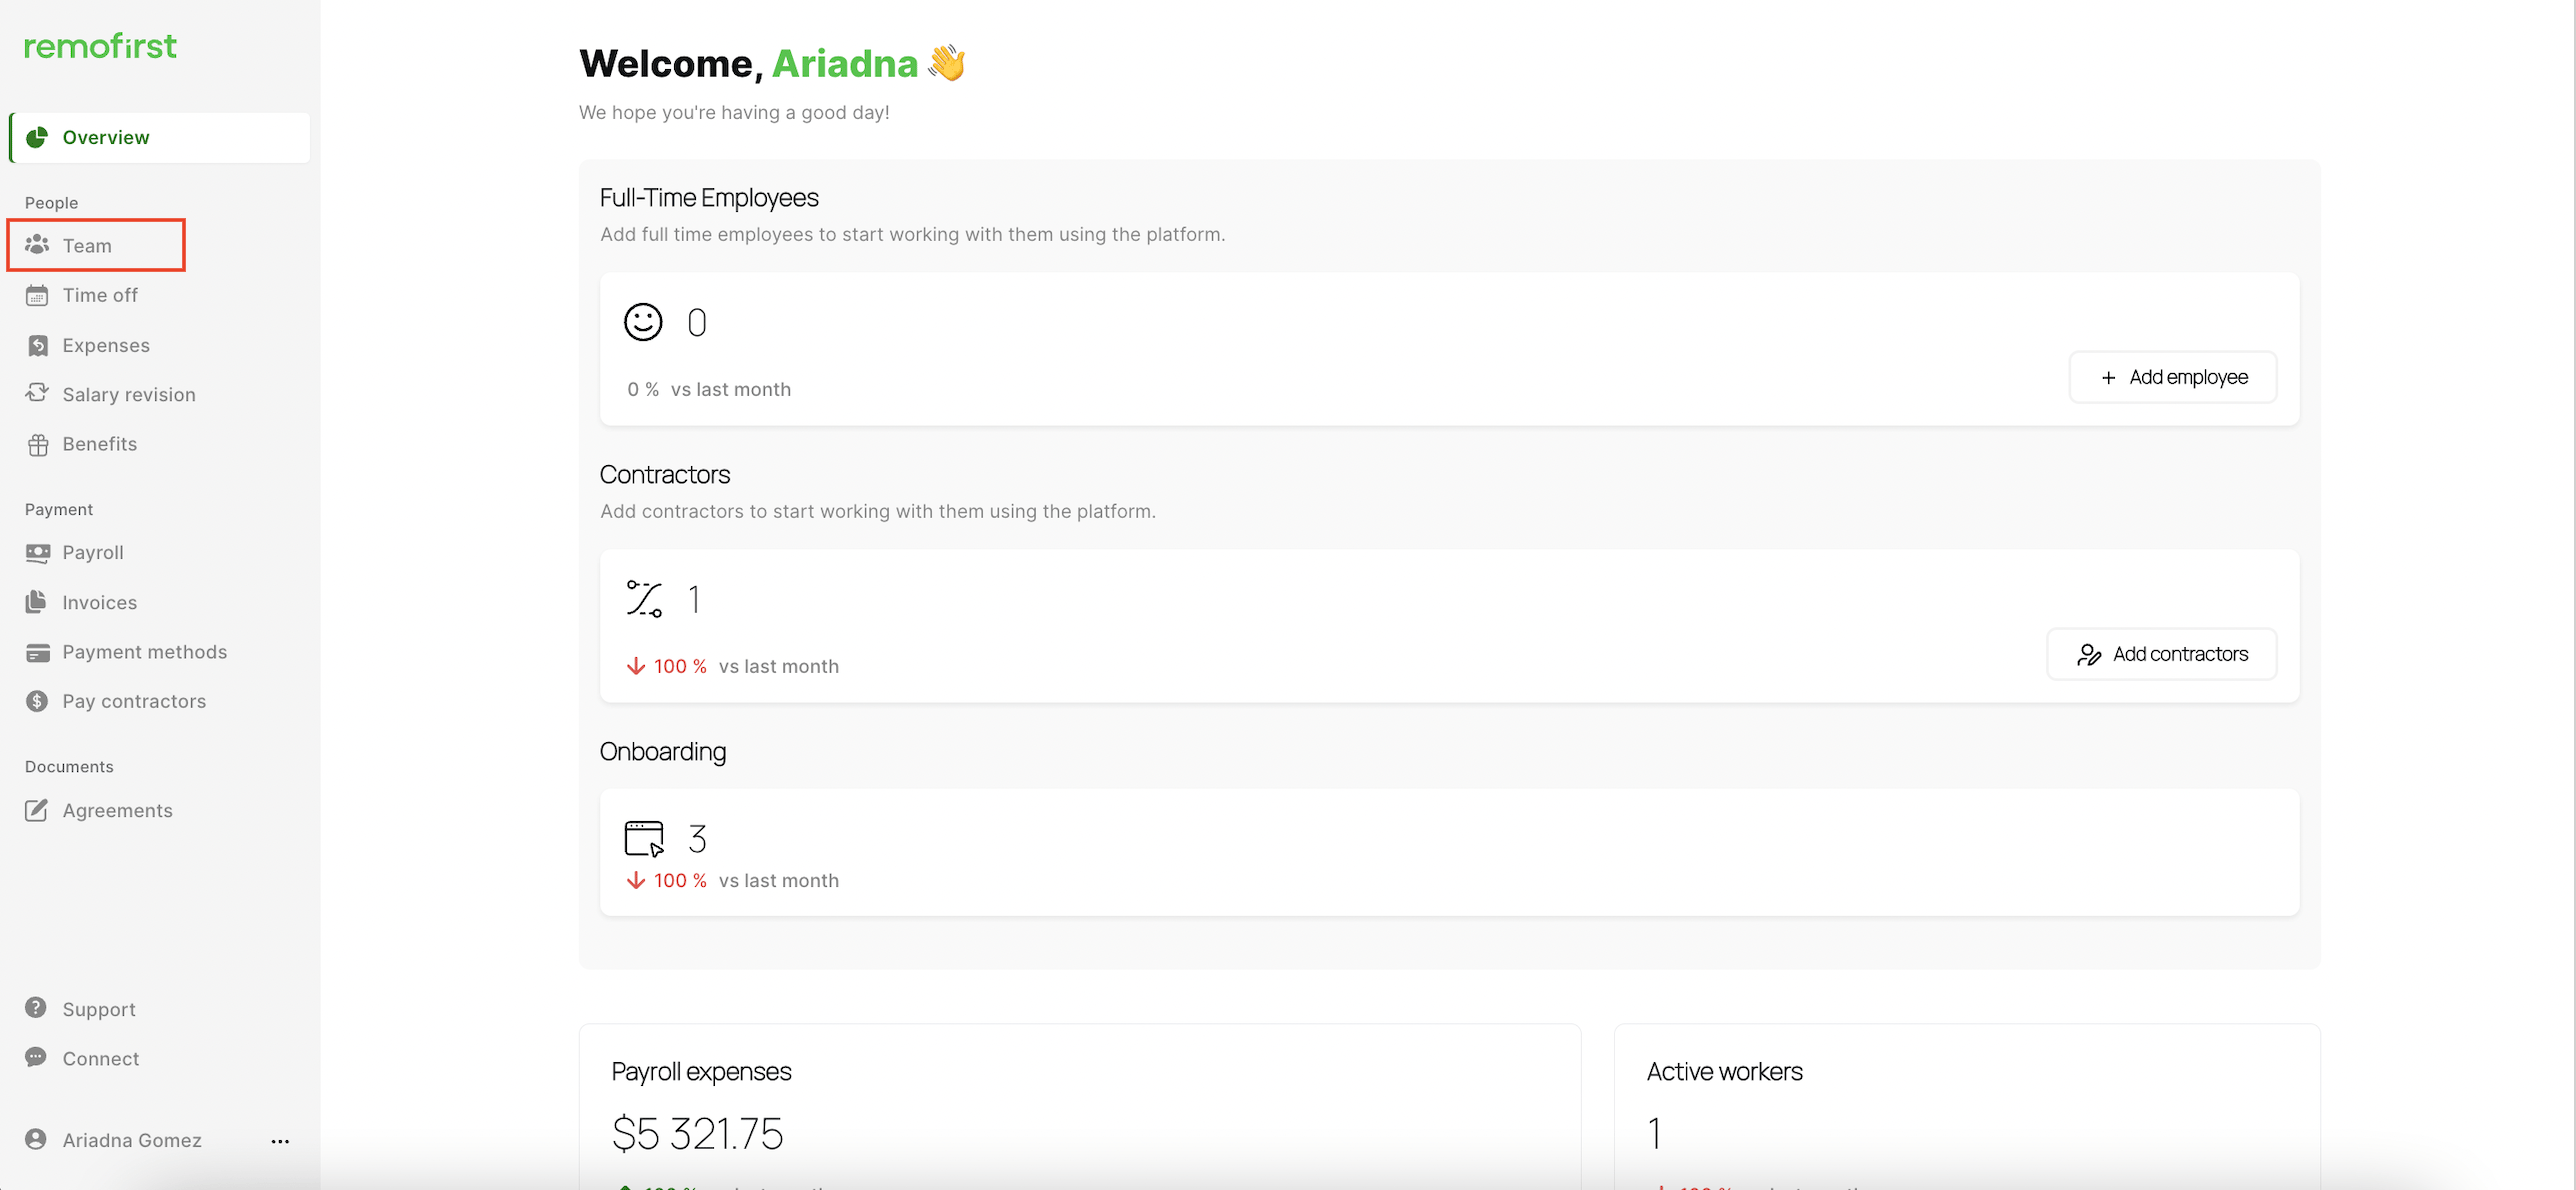Open the Onboarding count card
This screenshot has height=1190, width=2576.
click(1448, 852)
